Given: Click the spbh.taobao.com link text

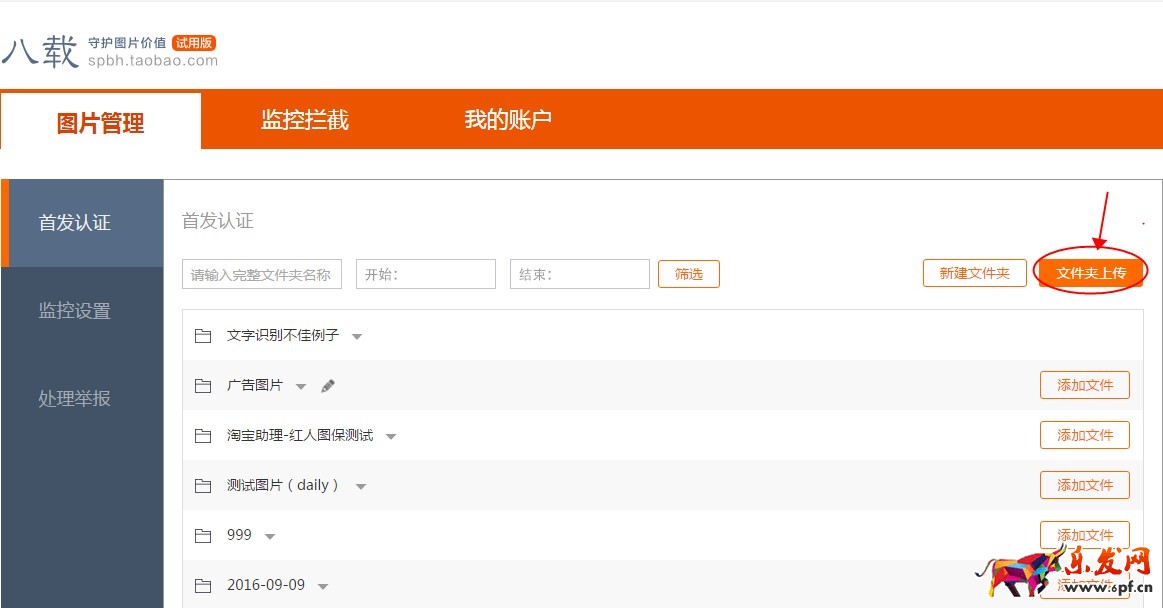Looking at the screenshot, I should point(153,61).
